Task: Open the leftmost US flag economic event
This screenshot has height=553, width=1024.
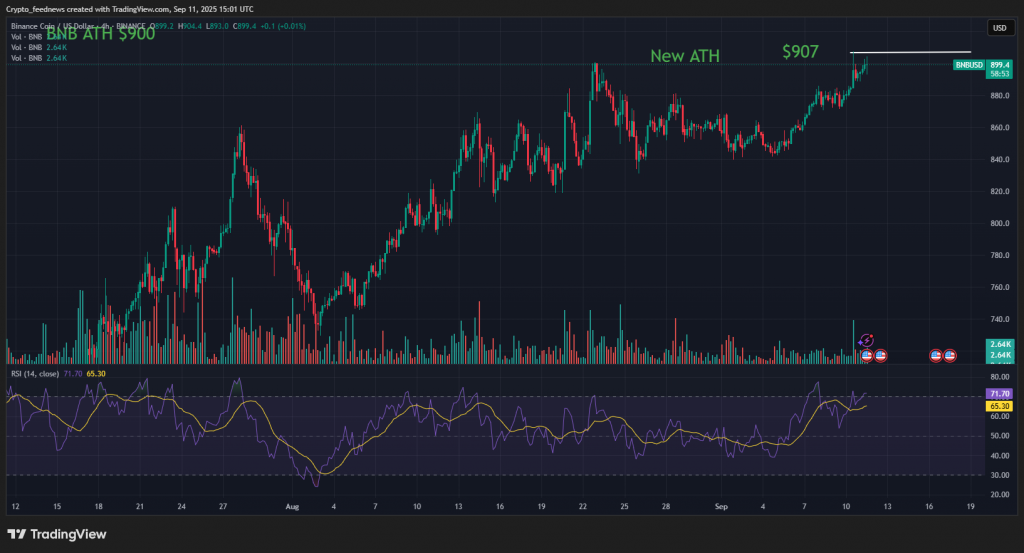Action: pyautogui.click(x=867, y=355)
